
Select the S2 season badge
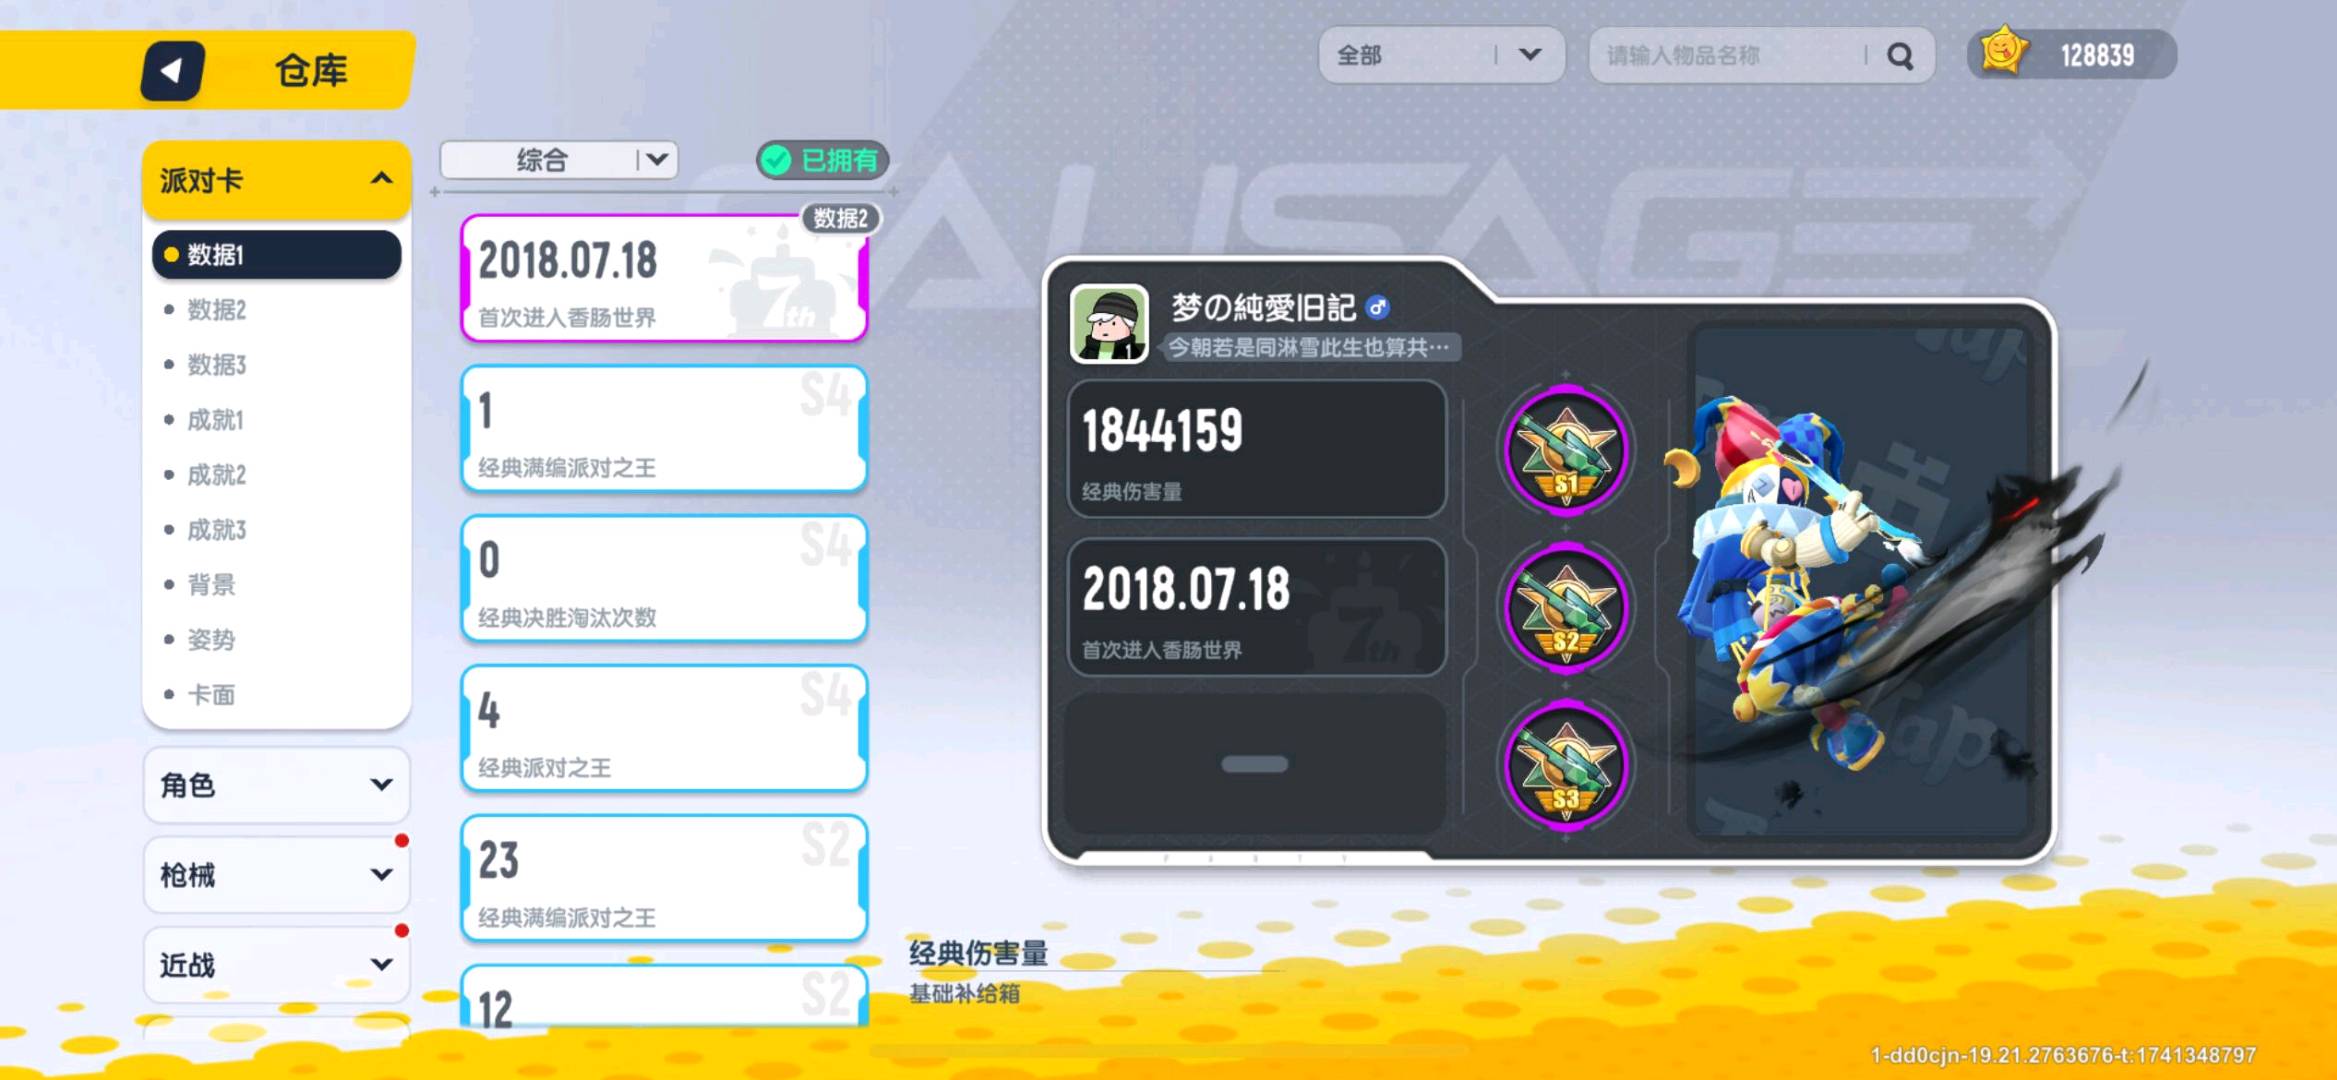(1566, 609)
